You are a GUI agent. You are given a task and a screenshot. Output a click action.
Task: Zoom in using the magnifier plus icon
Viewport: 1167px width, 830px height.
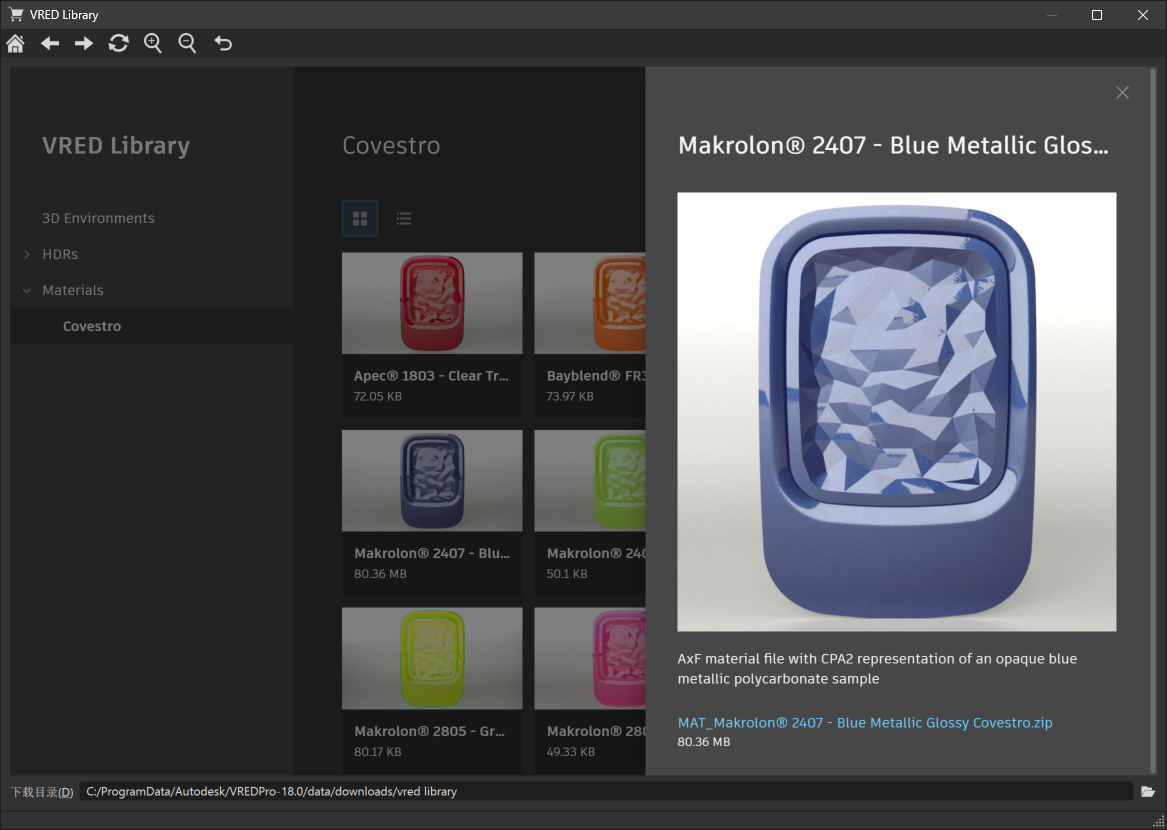click(153, 43)
